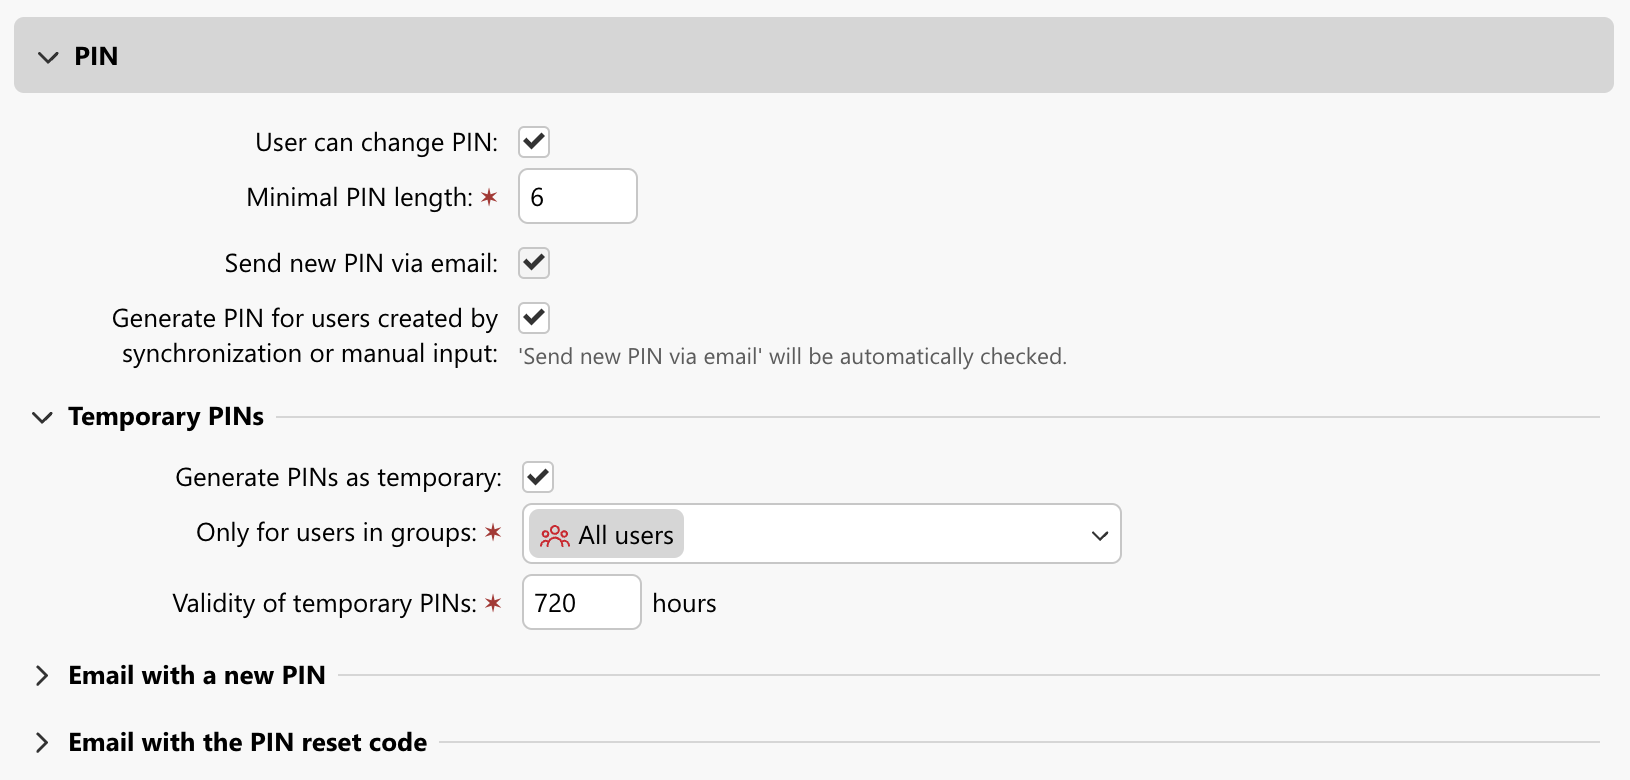This screenshot has width=1630, height=780.
Task: Click the required asterisk next to Minimal PIN length
Action: pyautogui.click(x=489, y=196)
